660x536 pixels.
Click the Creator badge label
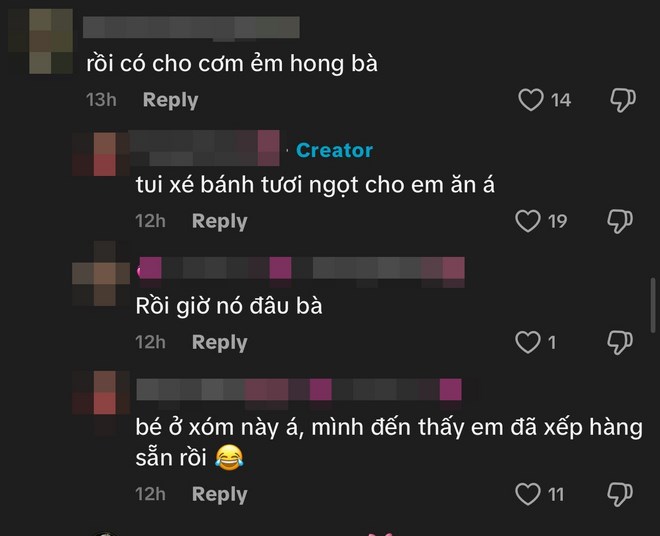pyautogui.click(x=334, y=150)
